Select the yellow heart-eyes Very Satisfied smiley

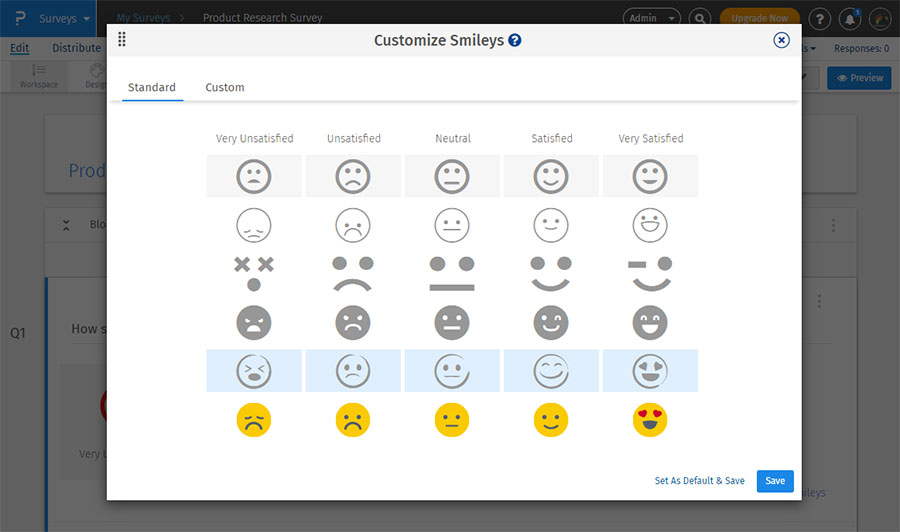click(650, 420)
